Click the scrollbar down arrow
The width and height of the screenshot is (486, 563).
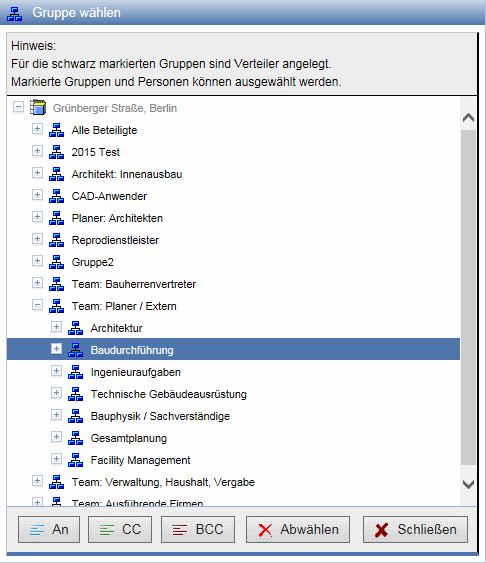[x=468, y=484]
